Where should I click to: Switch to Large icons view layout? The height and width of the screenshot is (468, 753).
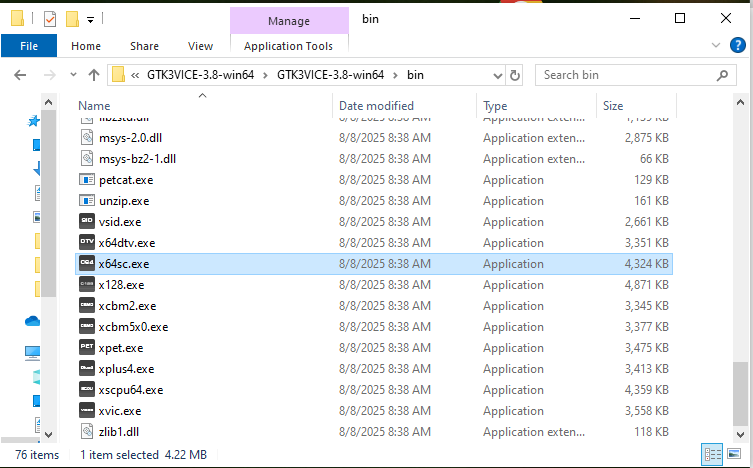(734, 454)
